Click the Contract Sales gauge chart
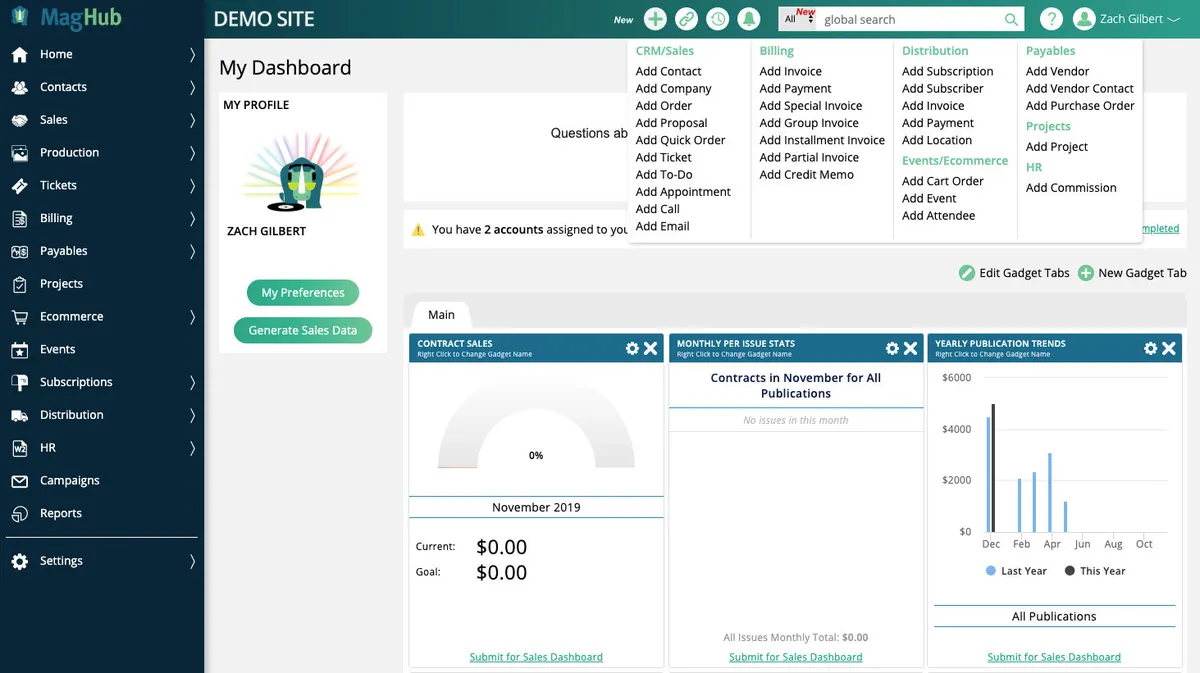 pos(536,426)
